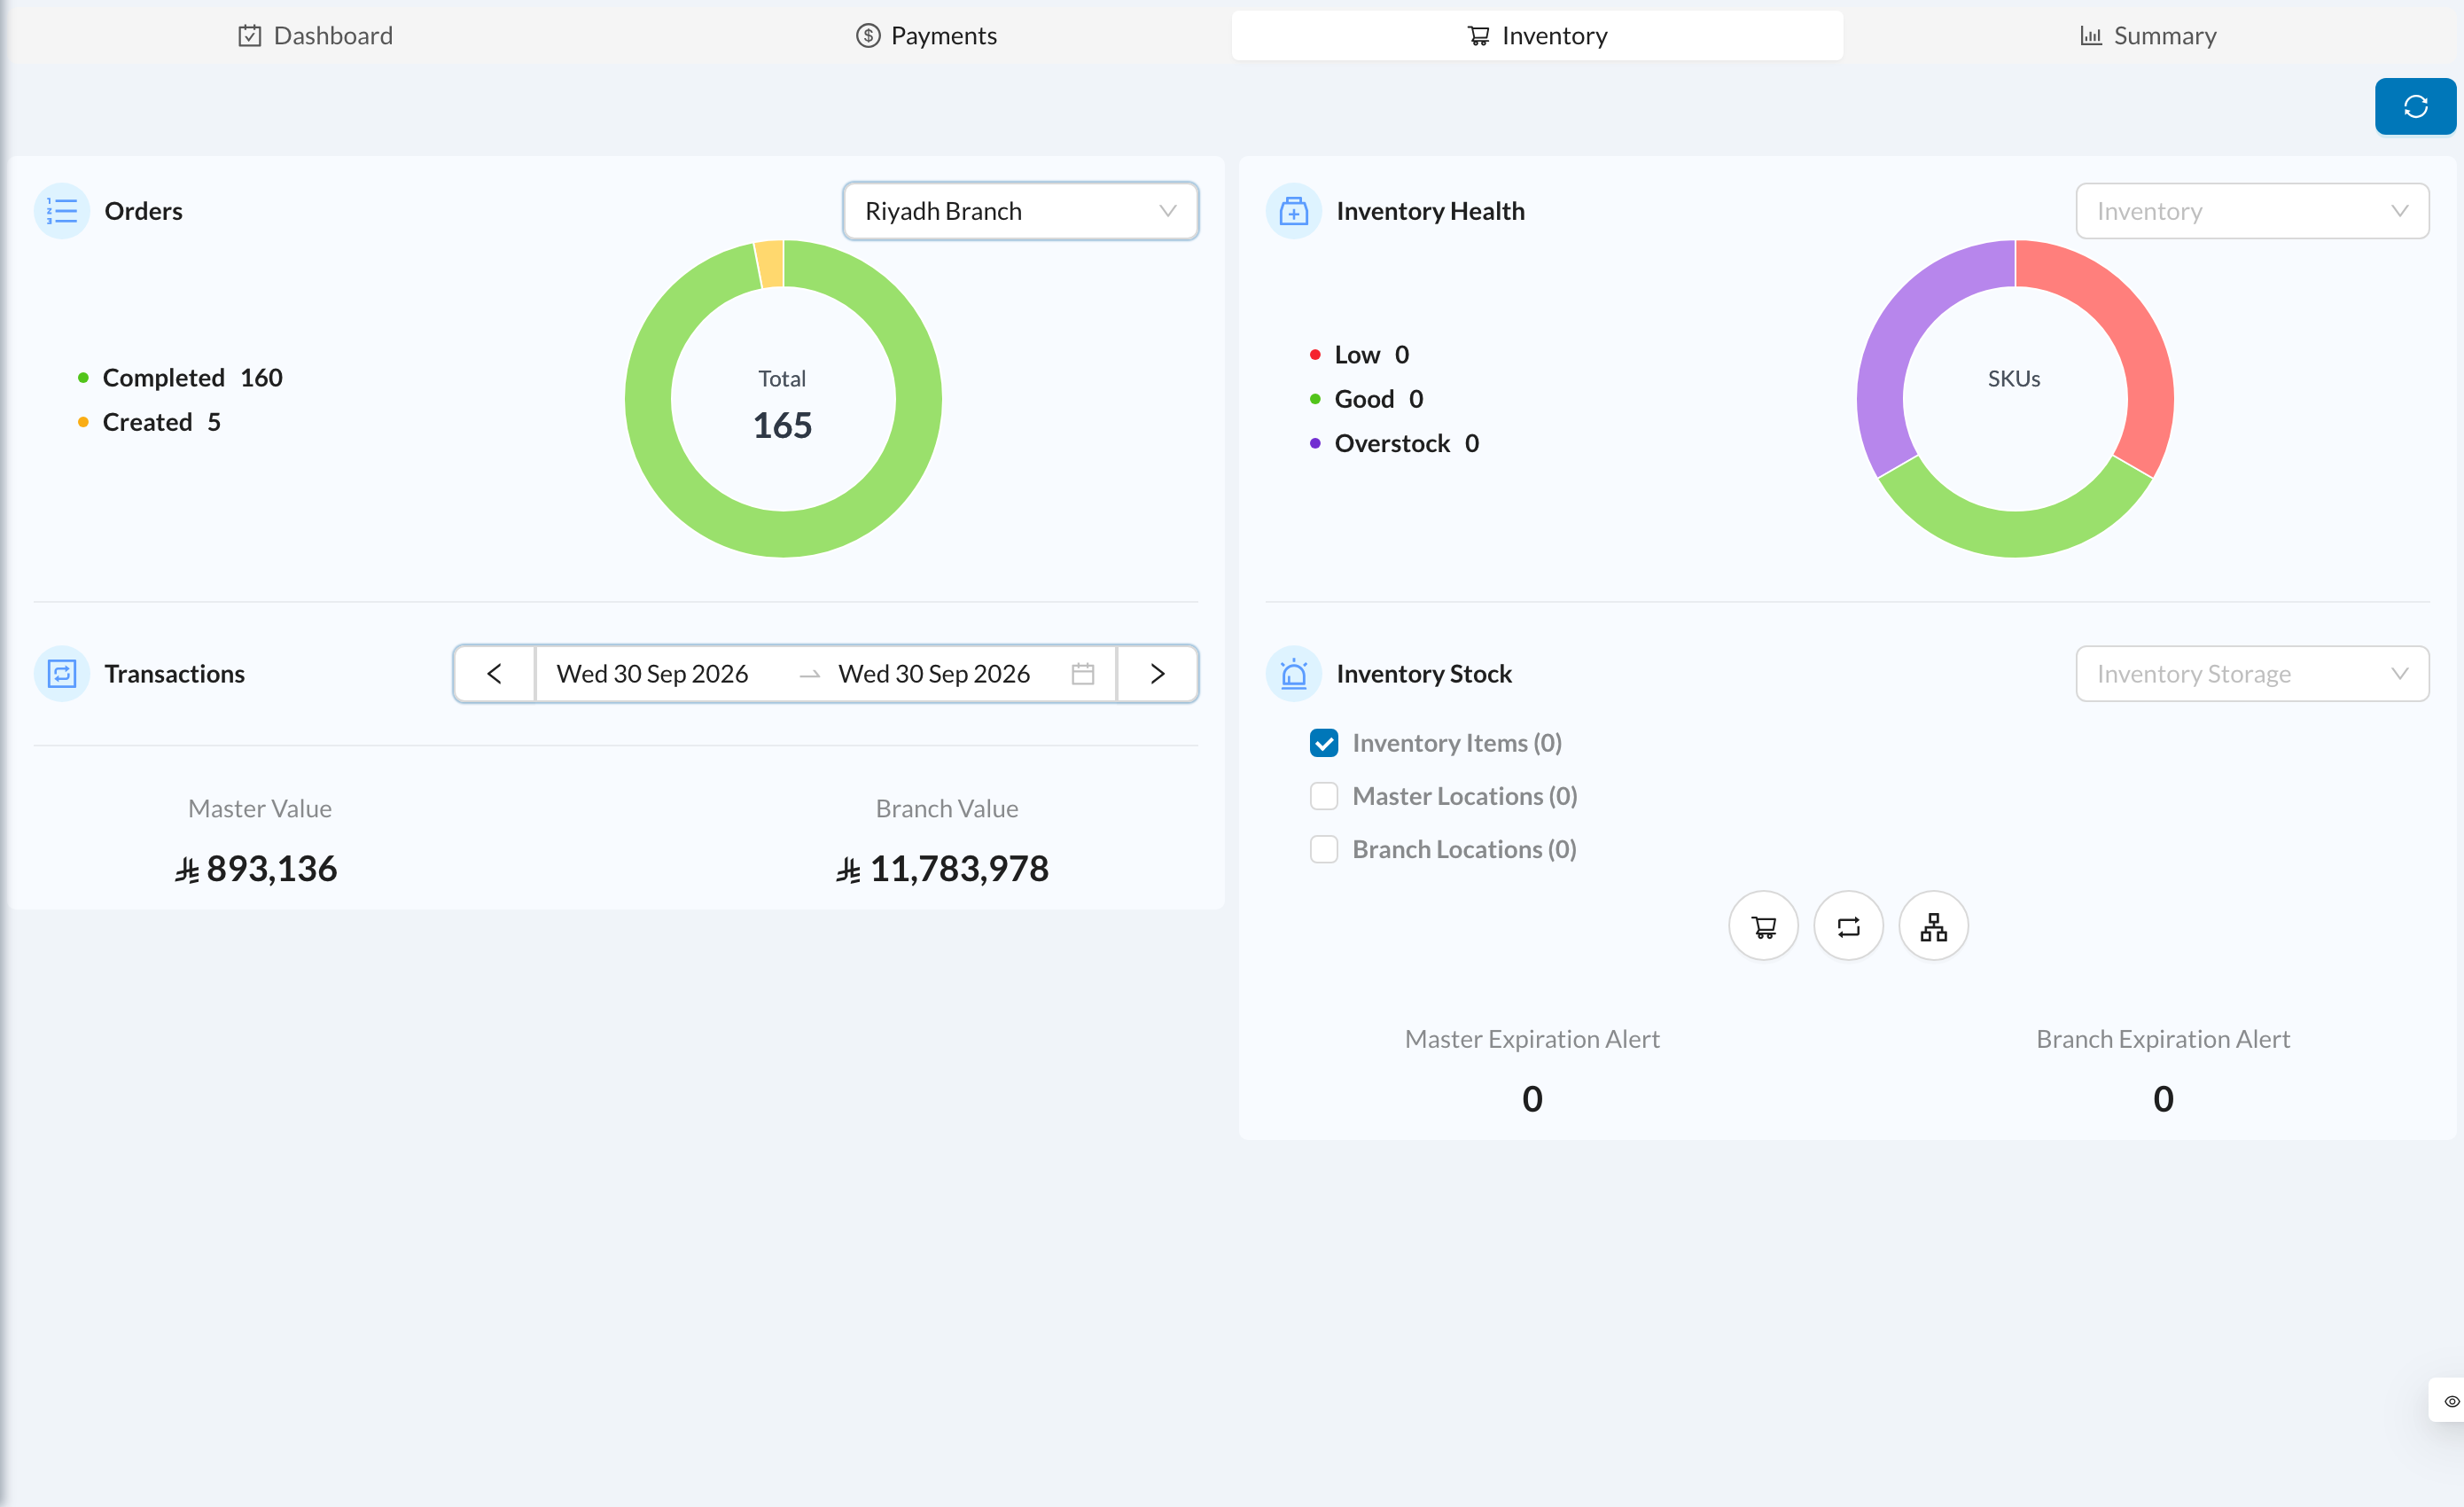Go to previous date with left arrow
2464x1507 pixels.
[494, 674]
